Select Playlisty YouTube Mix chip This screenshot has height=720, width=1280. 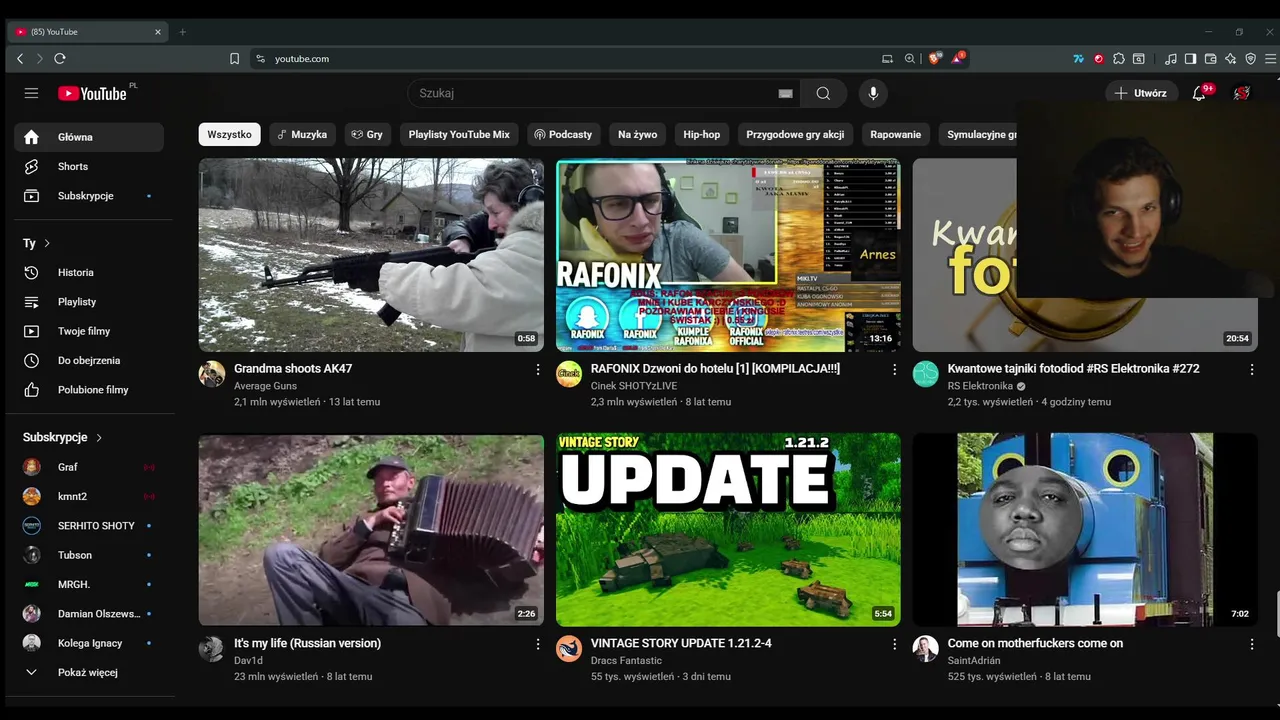coord(459,134)
